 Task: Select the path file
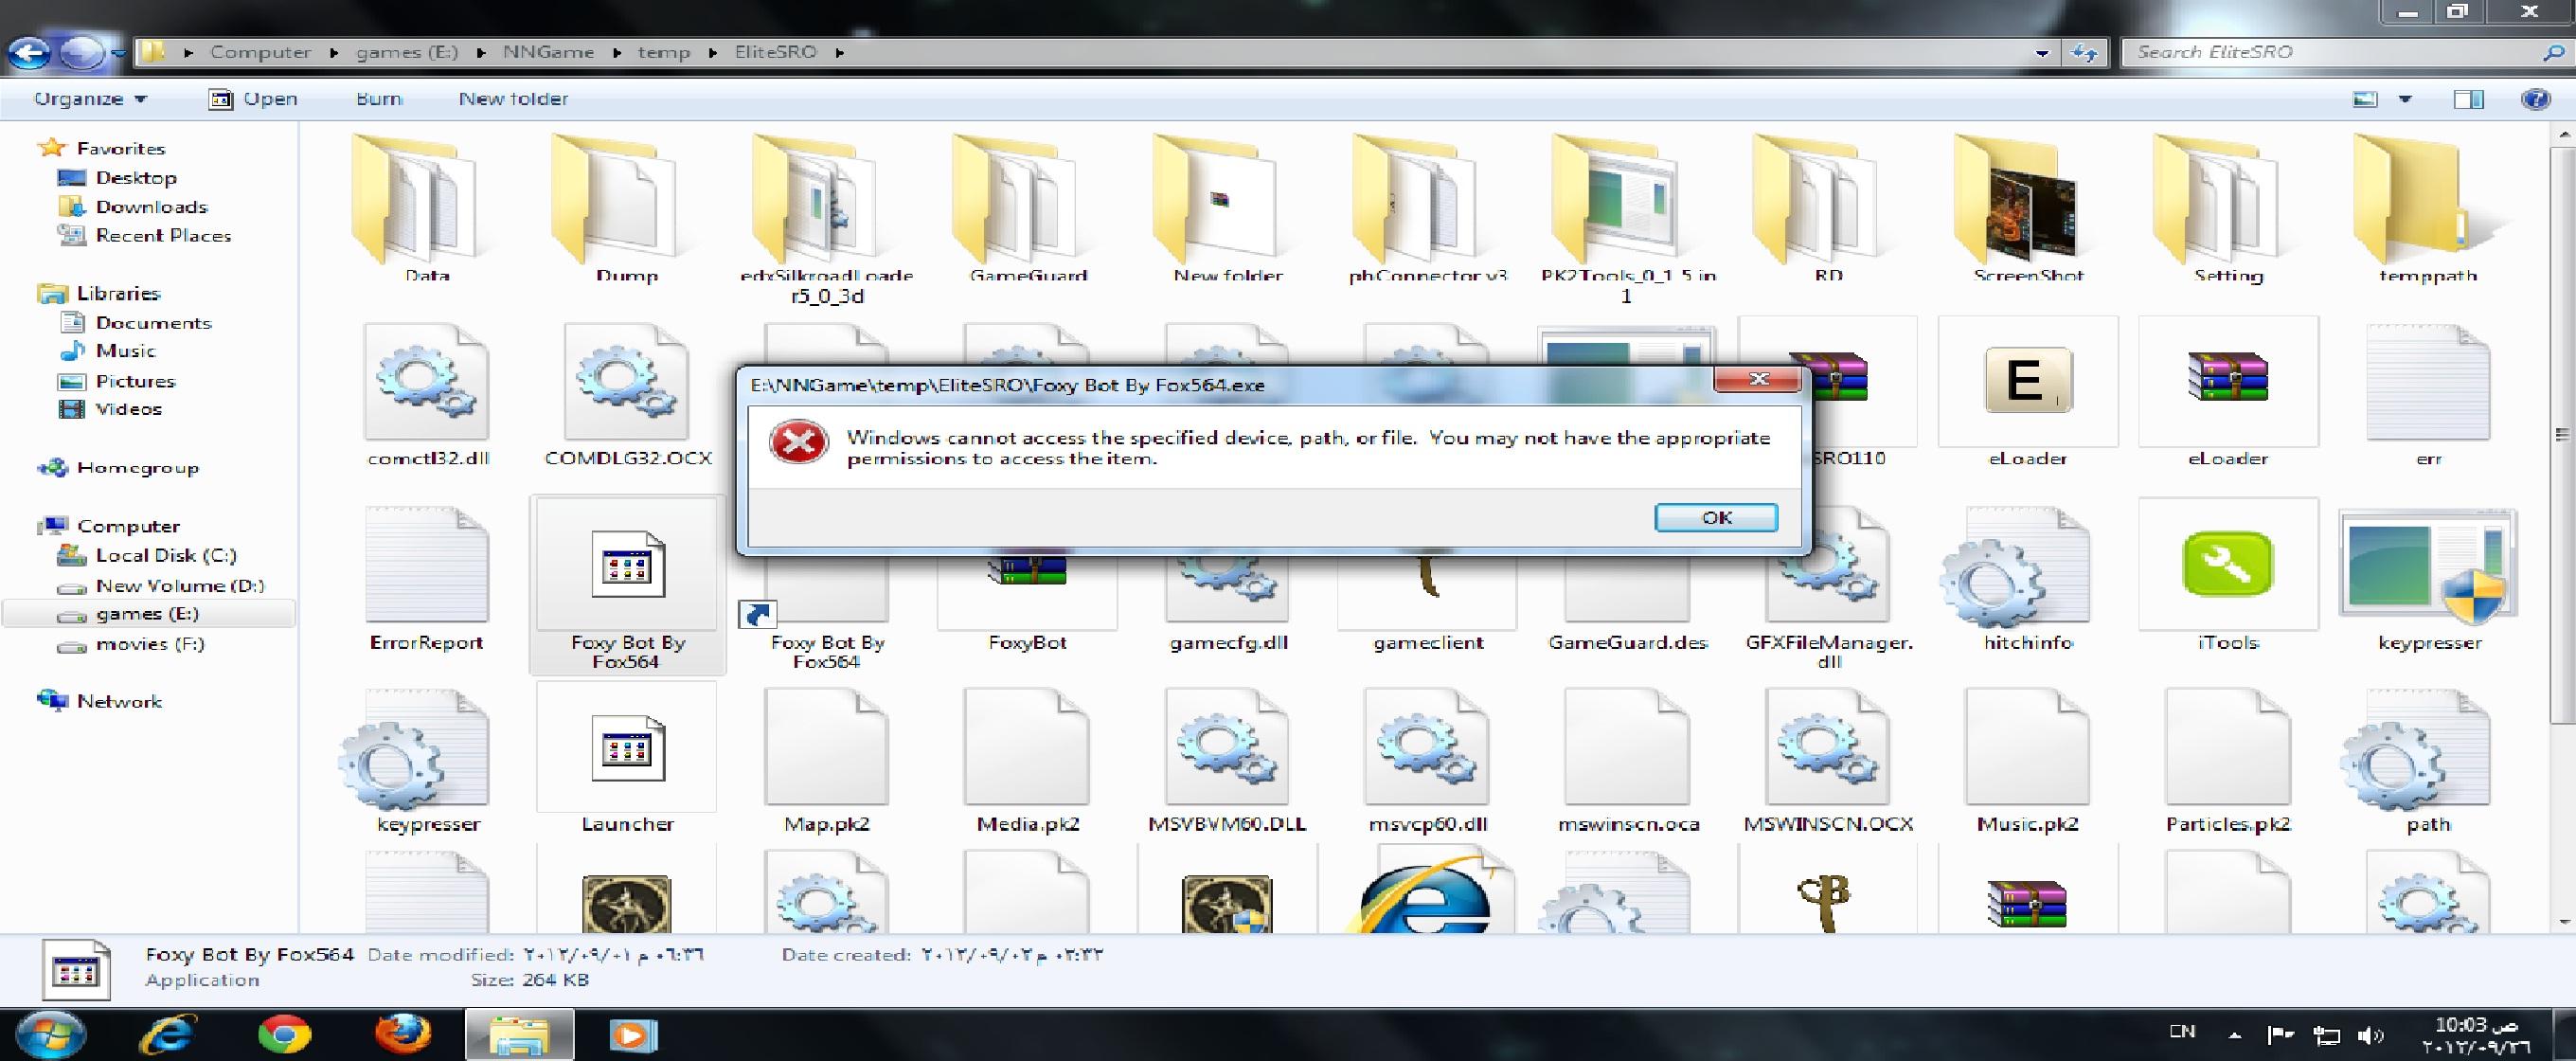click(x=2428, y=762)
